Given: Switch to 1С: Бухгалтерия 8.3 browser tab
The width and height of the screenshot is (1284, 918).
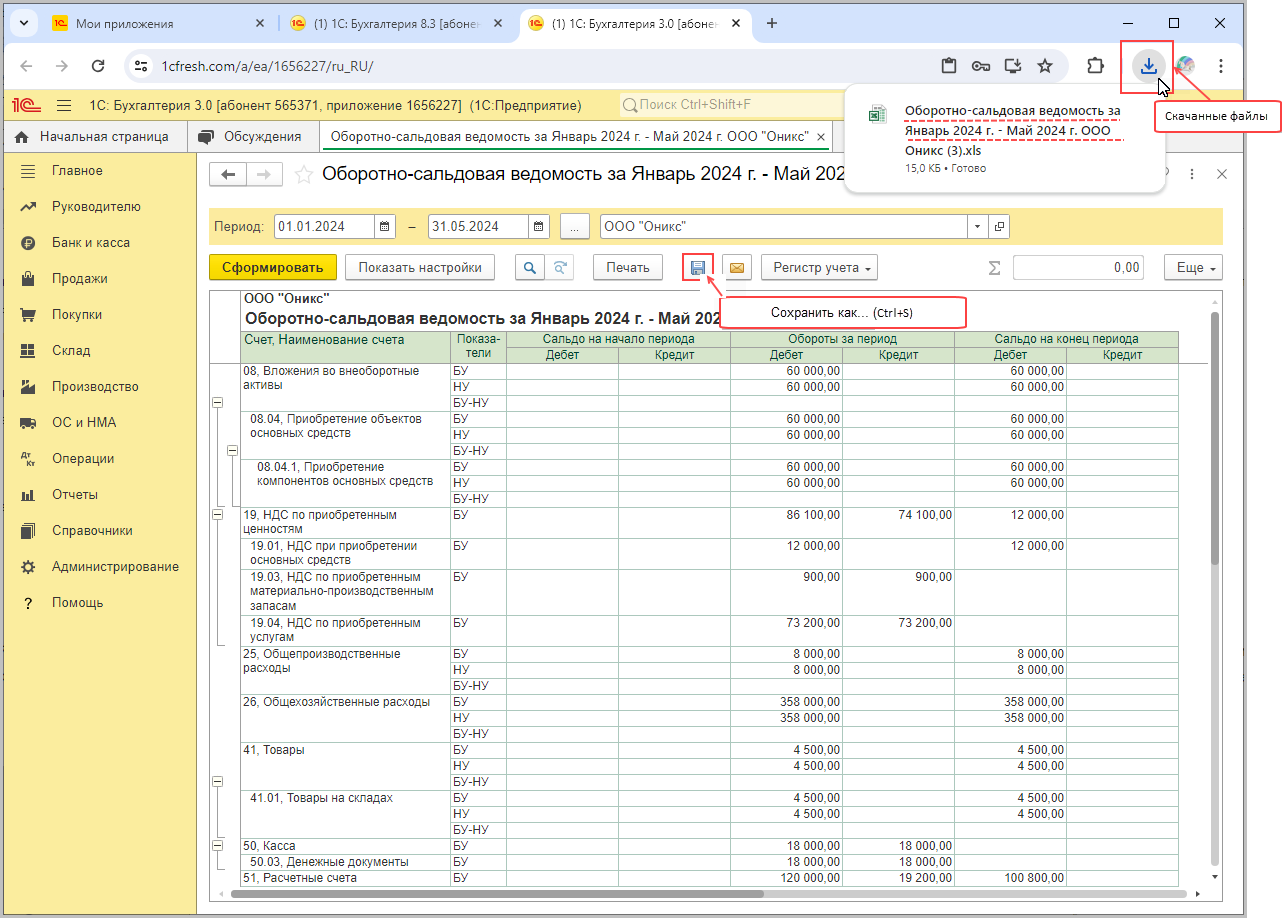Looking at the screenshot, I should (x=398, y=23).
